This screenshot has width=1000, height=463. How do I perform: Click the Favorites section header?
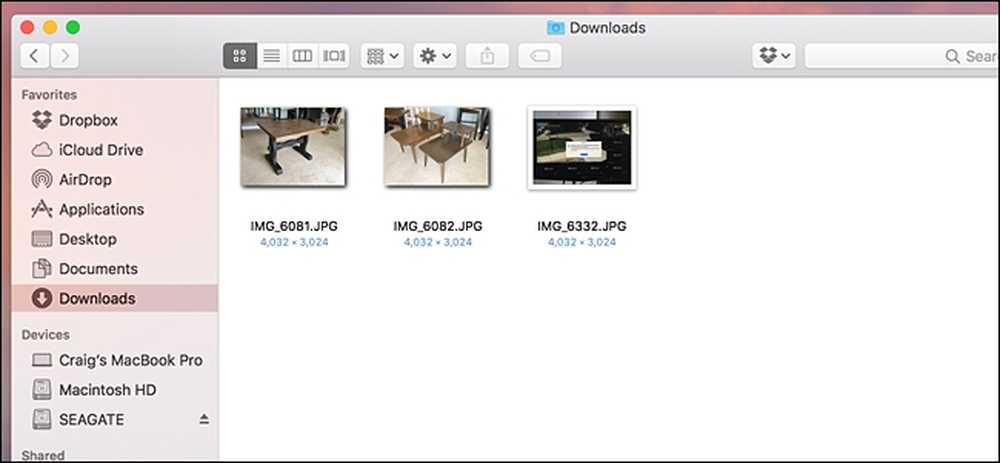point(49,94)
